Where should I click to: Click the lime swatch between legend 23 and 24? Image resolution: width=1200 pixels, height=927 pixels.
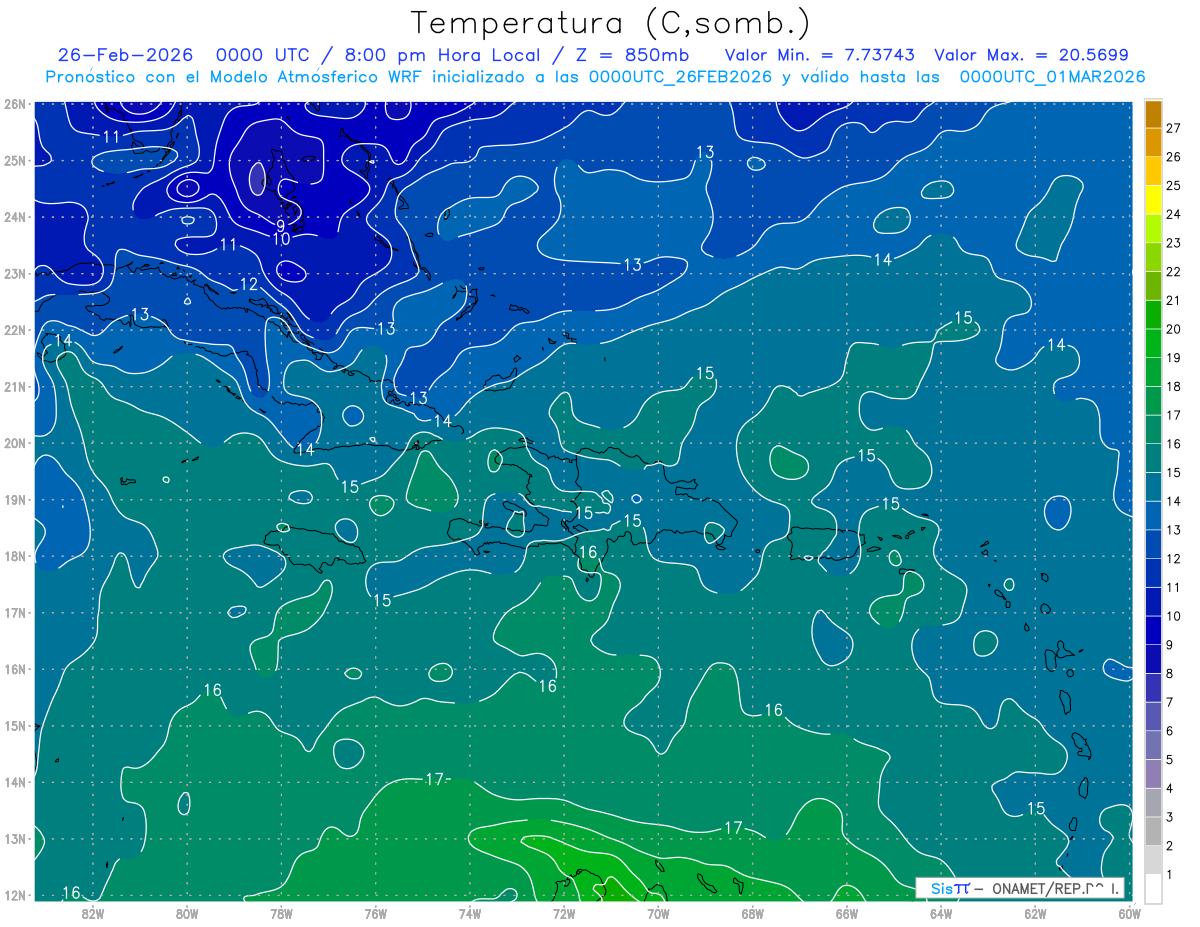pyautogui.click(x=1153, y=229)
